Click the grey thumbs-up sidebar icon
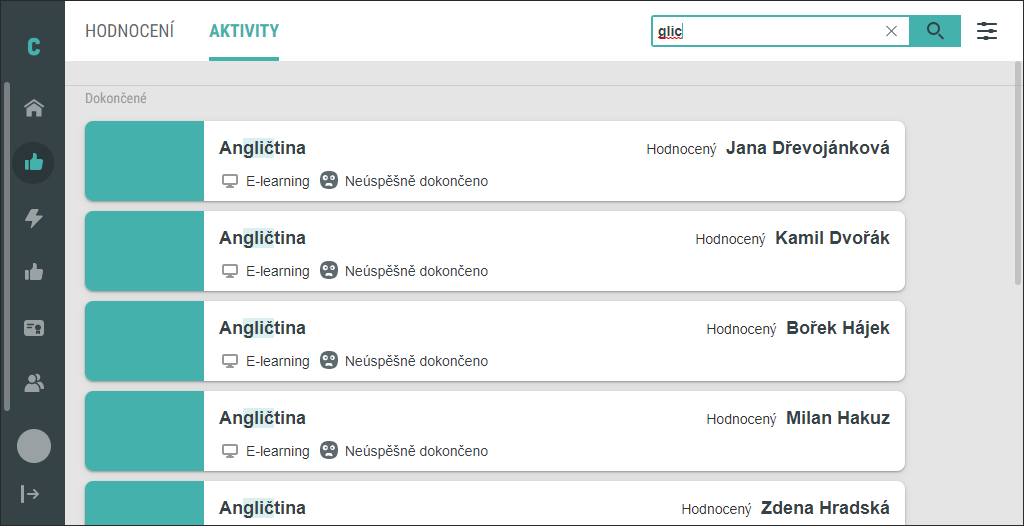This screenshot has height=526, width=1024. tap(33, 272)
